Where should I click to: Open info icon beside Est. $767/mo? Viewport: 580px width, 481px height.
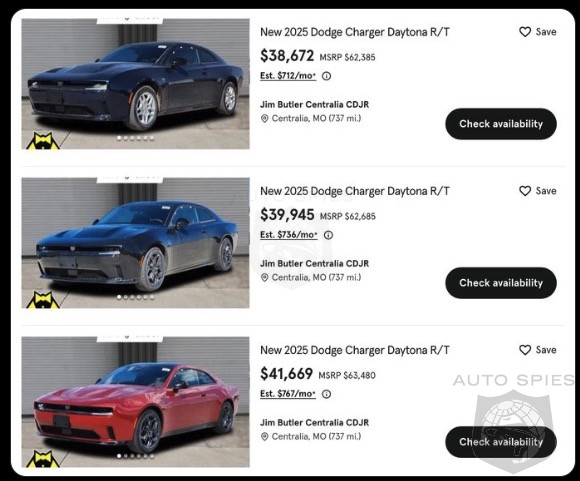click(x=326, y=394)
